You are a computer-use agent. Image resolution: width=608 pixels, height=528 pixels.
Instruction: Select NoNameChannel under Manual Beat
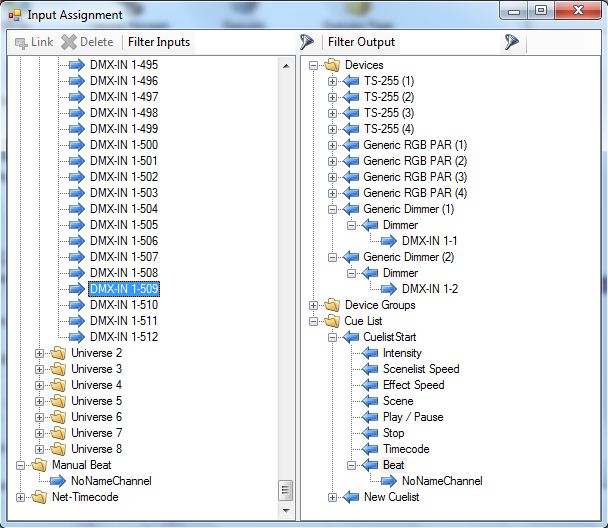[111, 481]
